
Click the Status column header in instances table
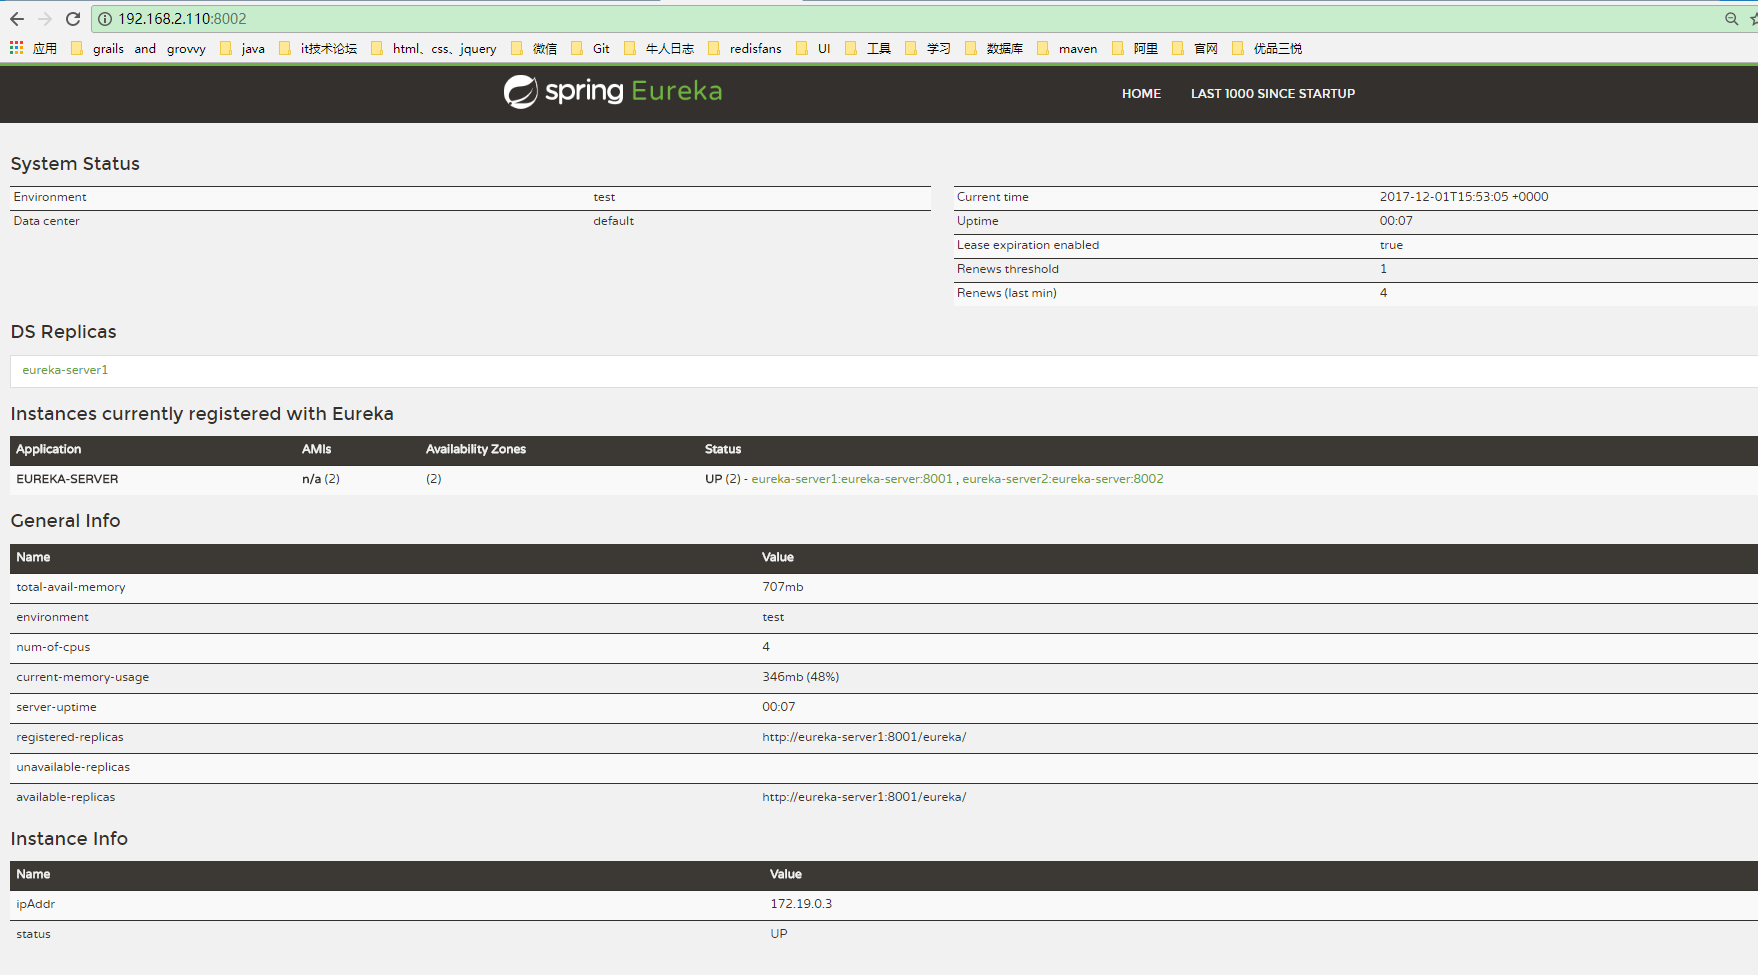[723, 449]
